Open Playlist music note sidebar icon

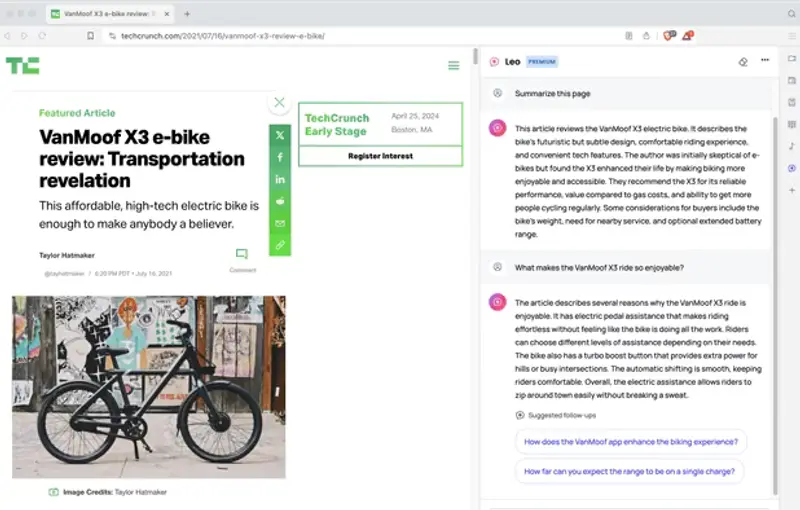pos(791,146)
